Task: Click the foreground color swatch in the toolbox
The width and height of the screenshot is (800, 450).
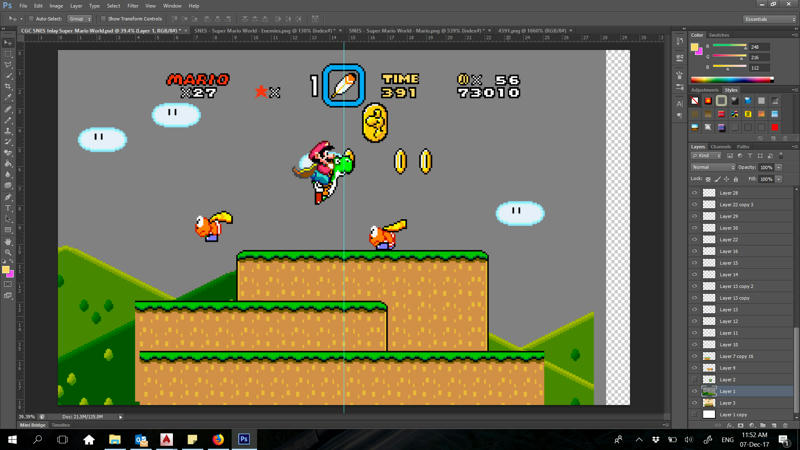Action: coord(6,269)
